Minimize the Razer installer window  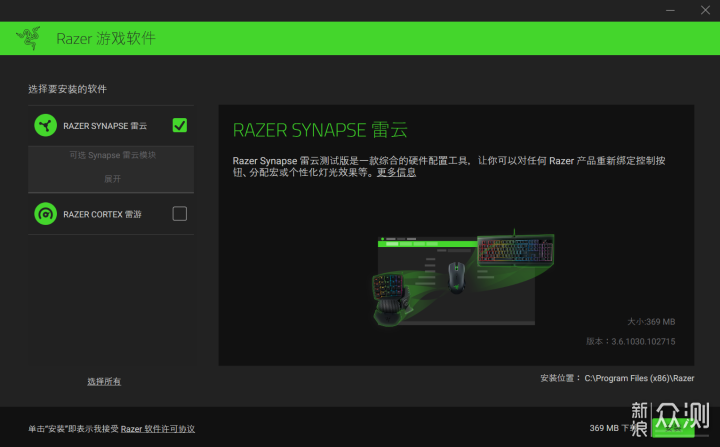tap(670, 10)
